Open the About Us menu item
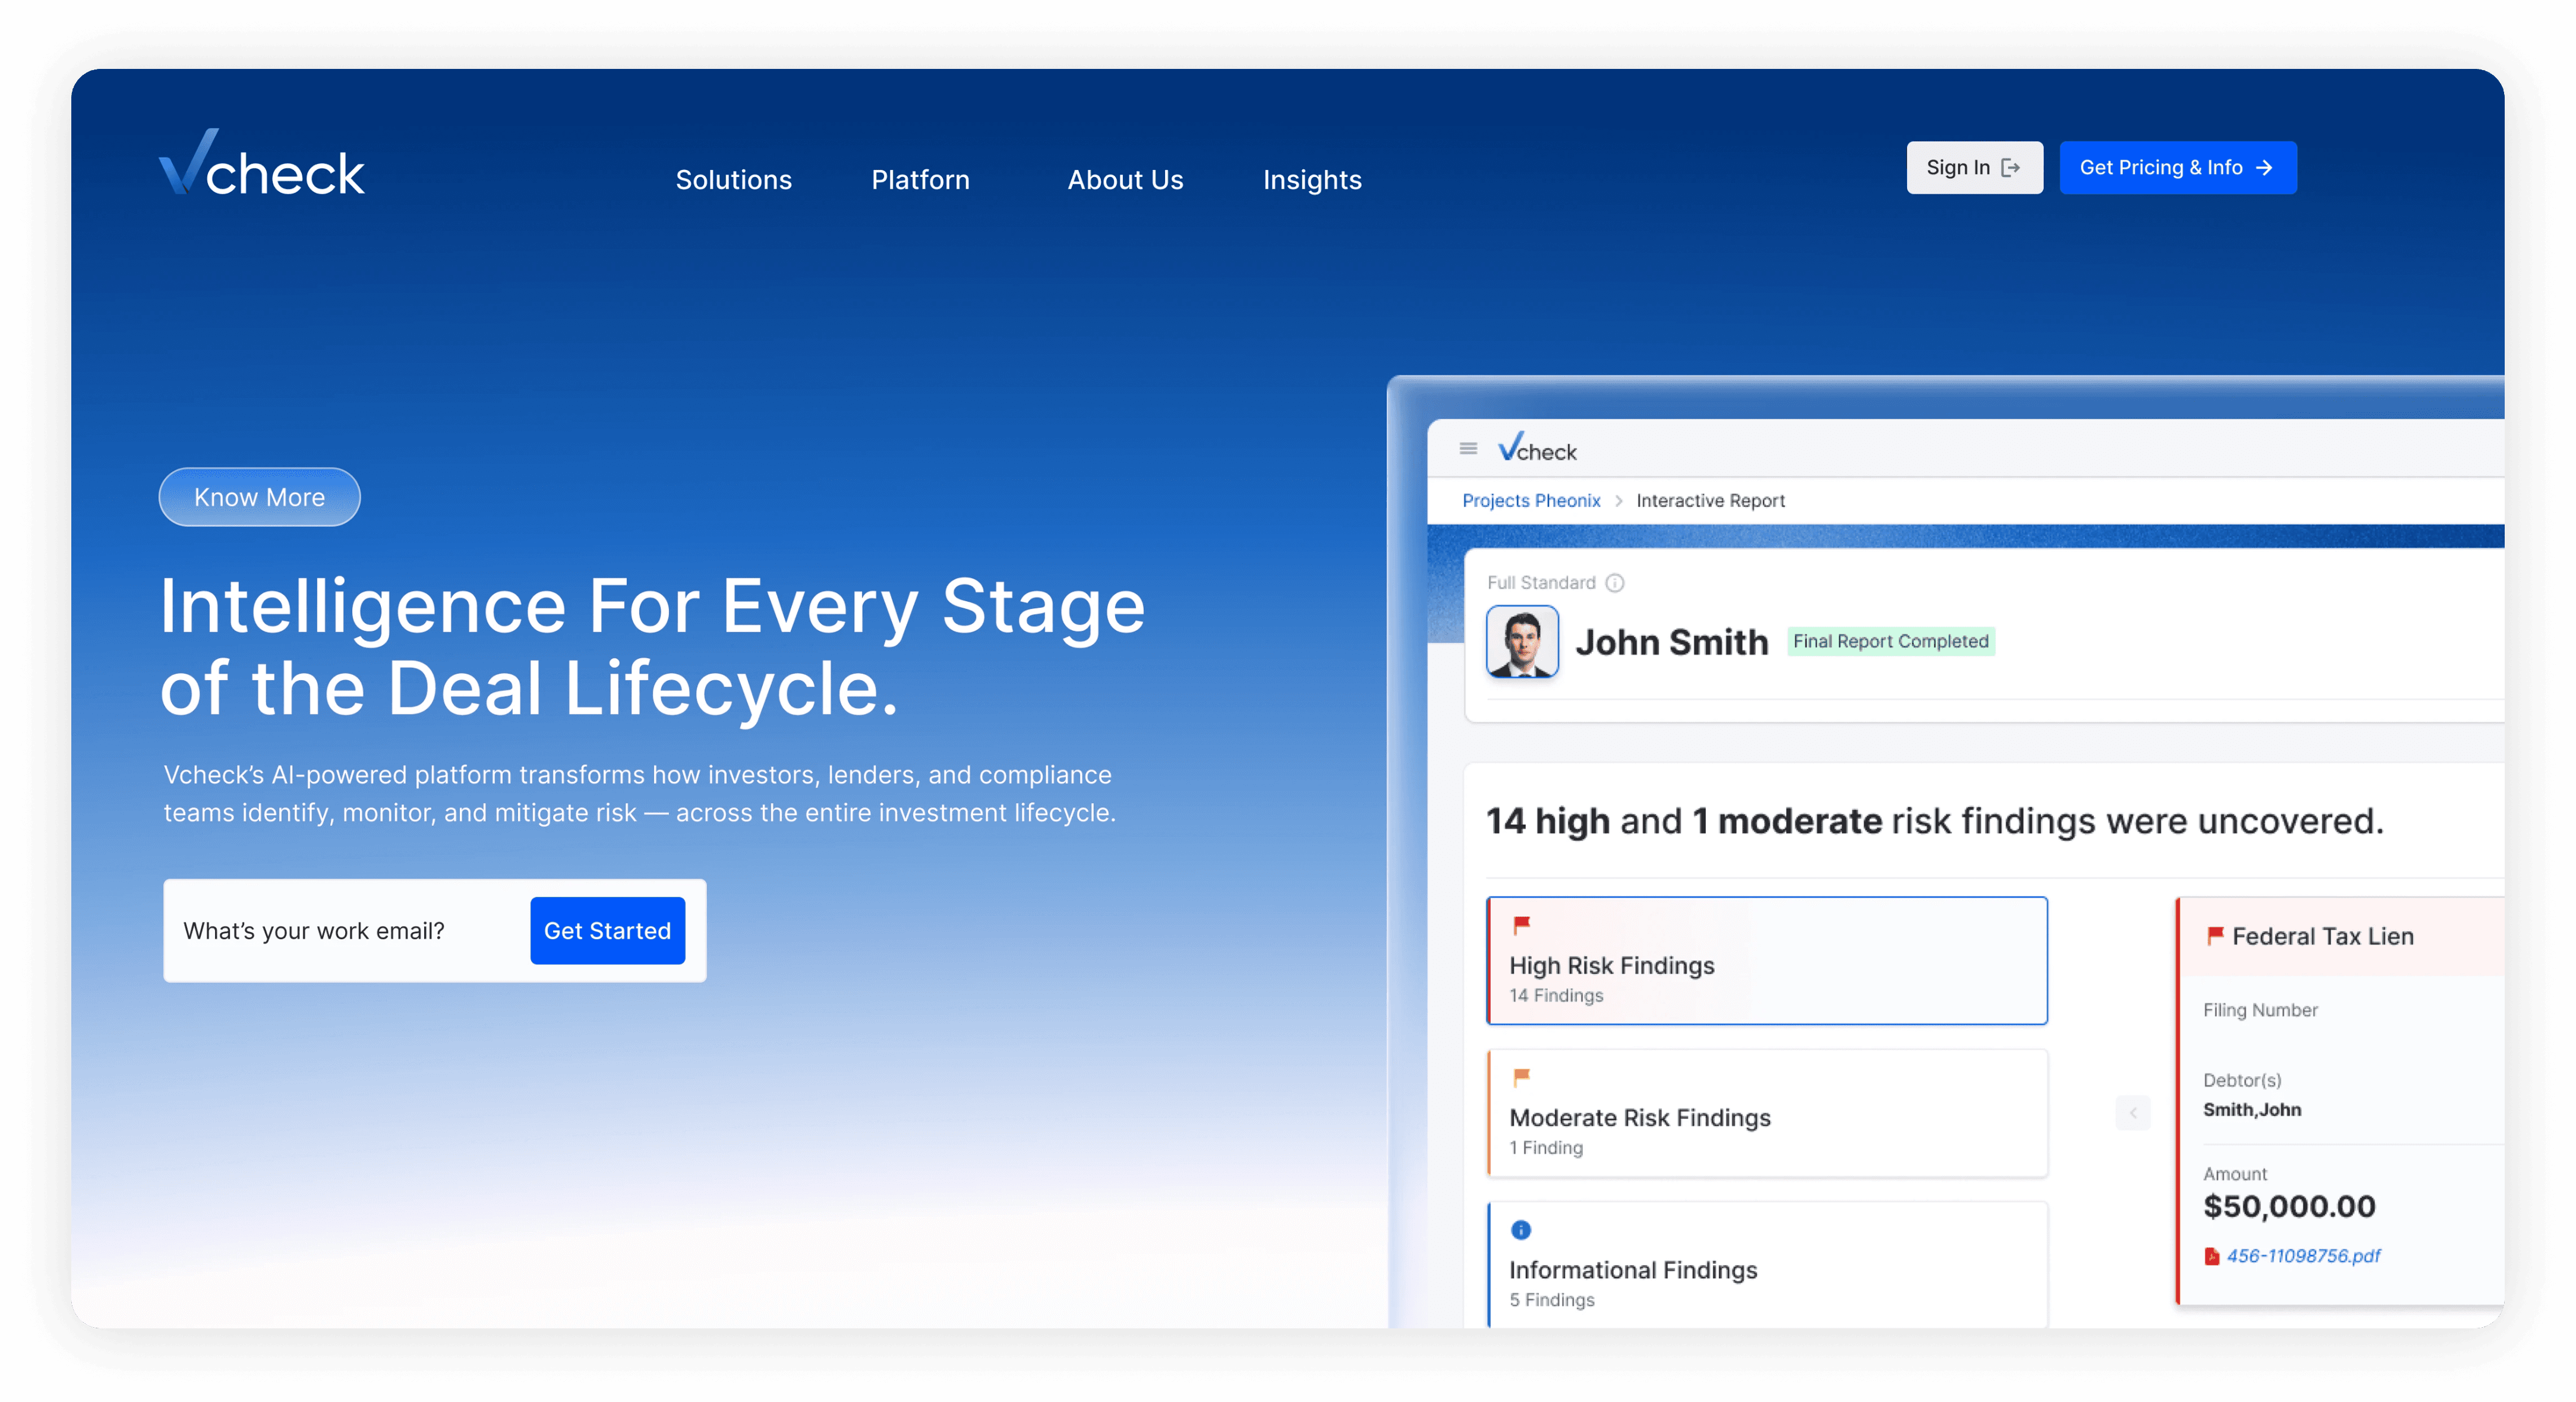The image size is (2576, 1402). click(x=1125, y=180)
